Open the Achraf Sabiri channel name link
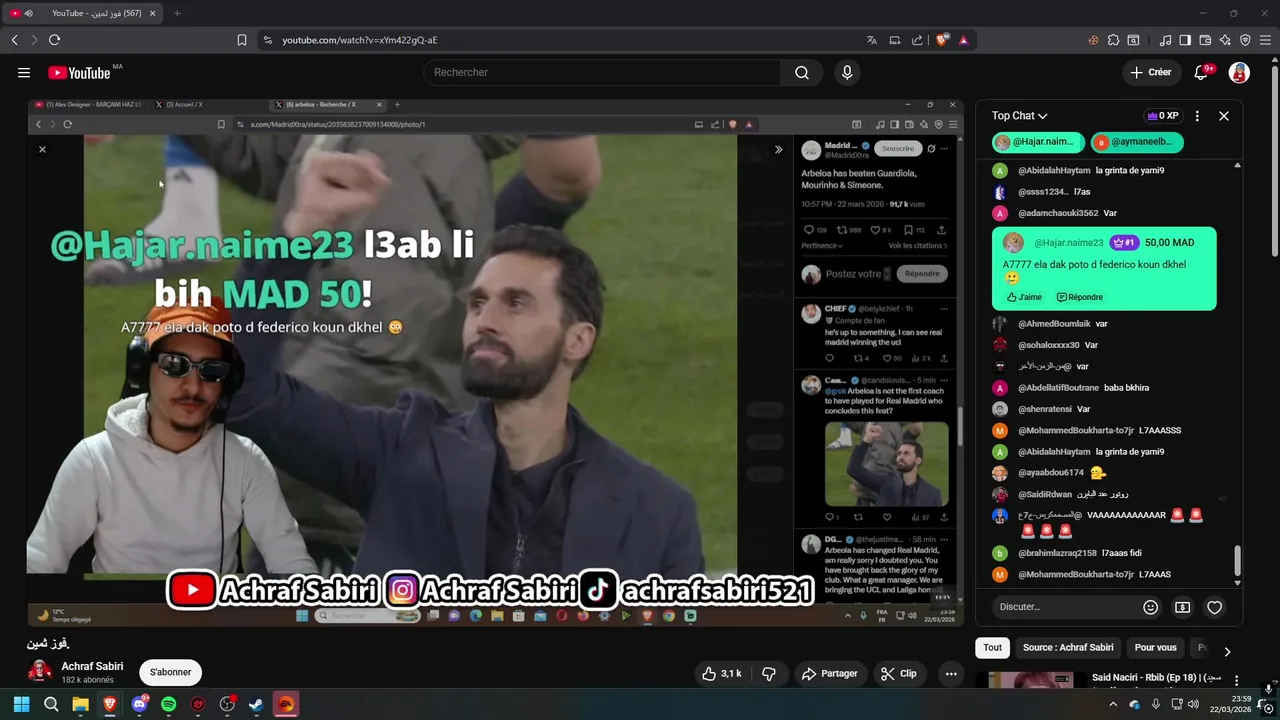The image size is (1280, 720). [92, 666]
